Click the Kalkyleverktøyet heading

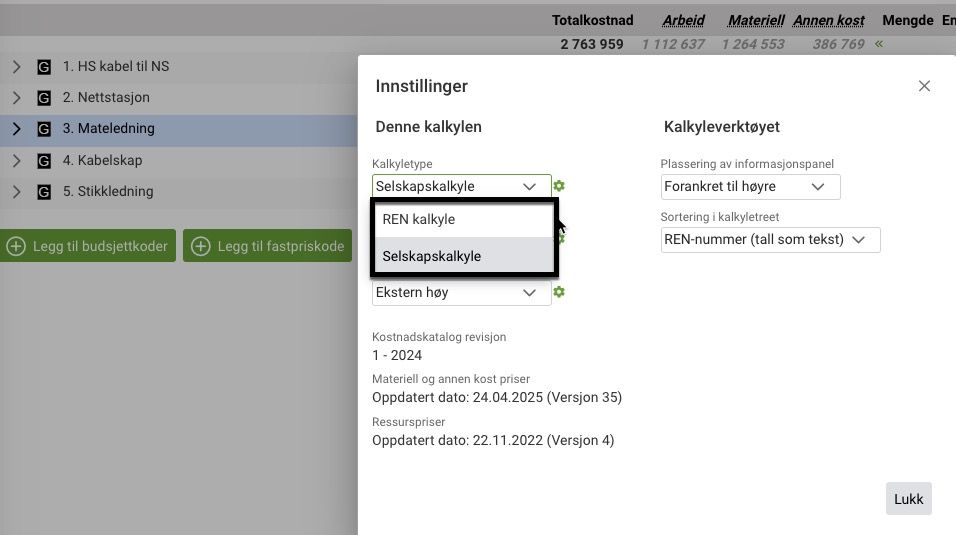pos(722,127)
